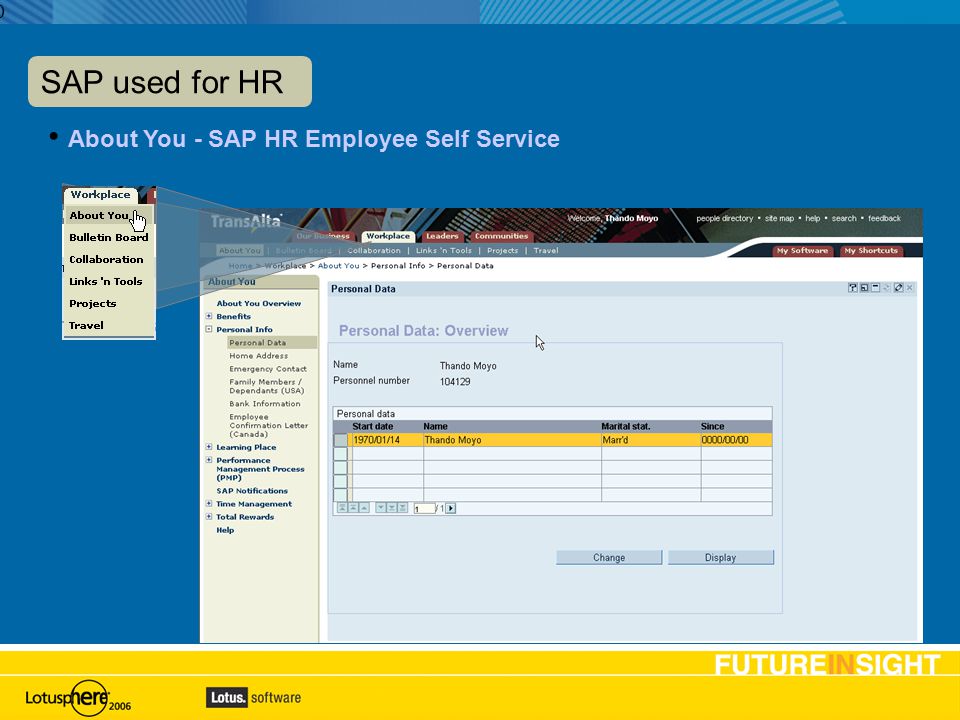This screenshot has height=720, width=960.
Task: Click the TransAlta logo
Action: point(246,221)
